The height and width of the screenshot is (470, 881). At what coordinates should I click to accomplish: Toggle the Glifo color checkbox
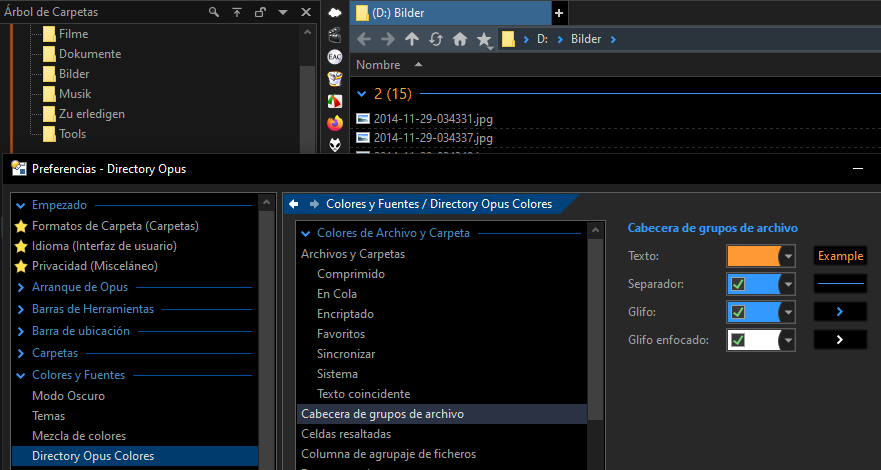738,312
